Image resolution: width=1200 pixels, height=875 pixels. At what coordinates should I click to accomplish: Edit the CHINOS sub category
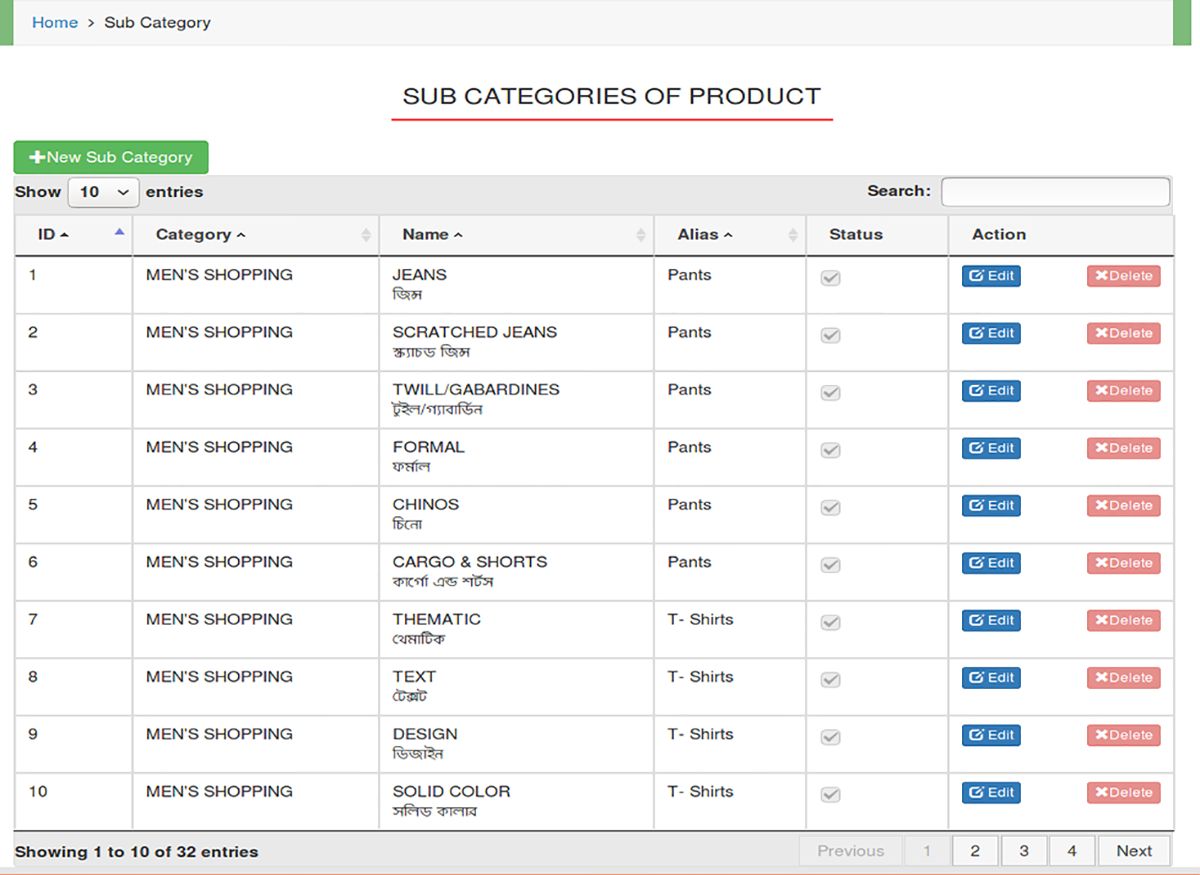[x=991, y=506]
